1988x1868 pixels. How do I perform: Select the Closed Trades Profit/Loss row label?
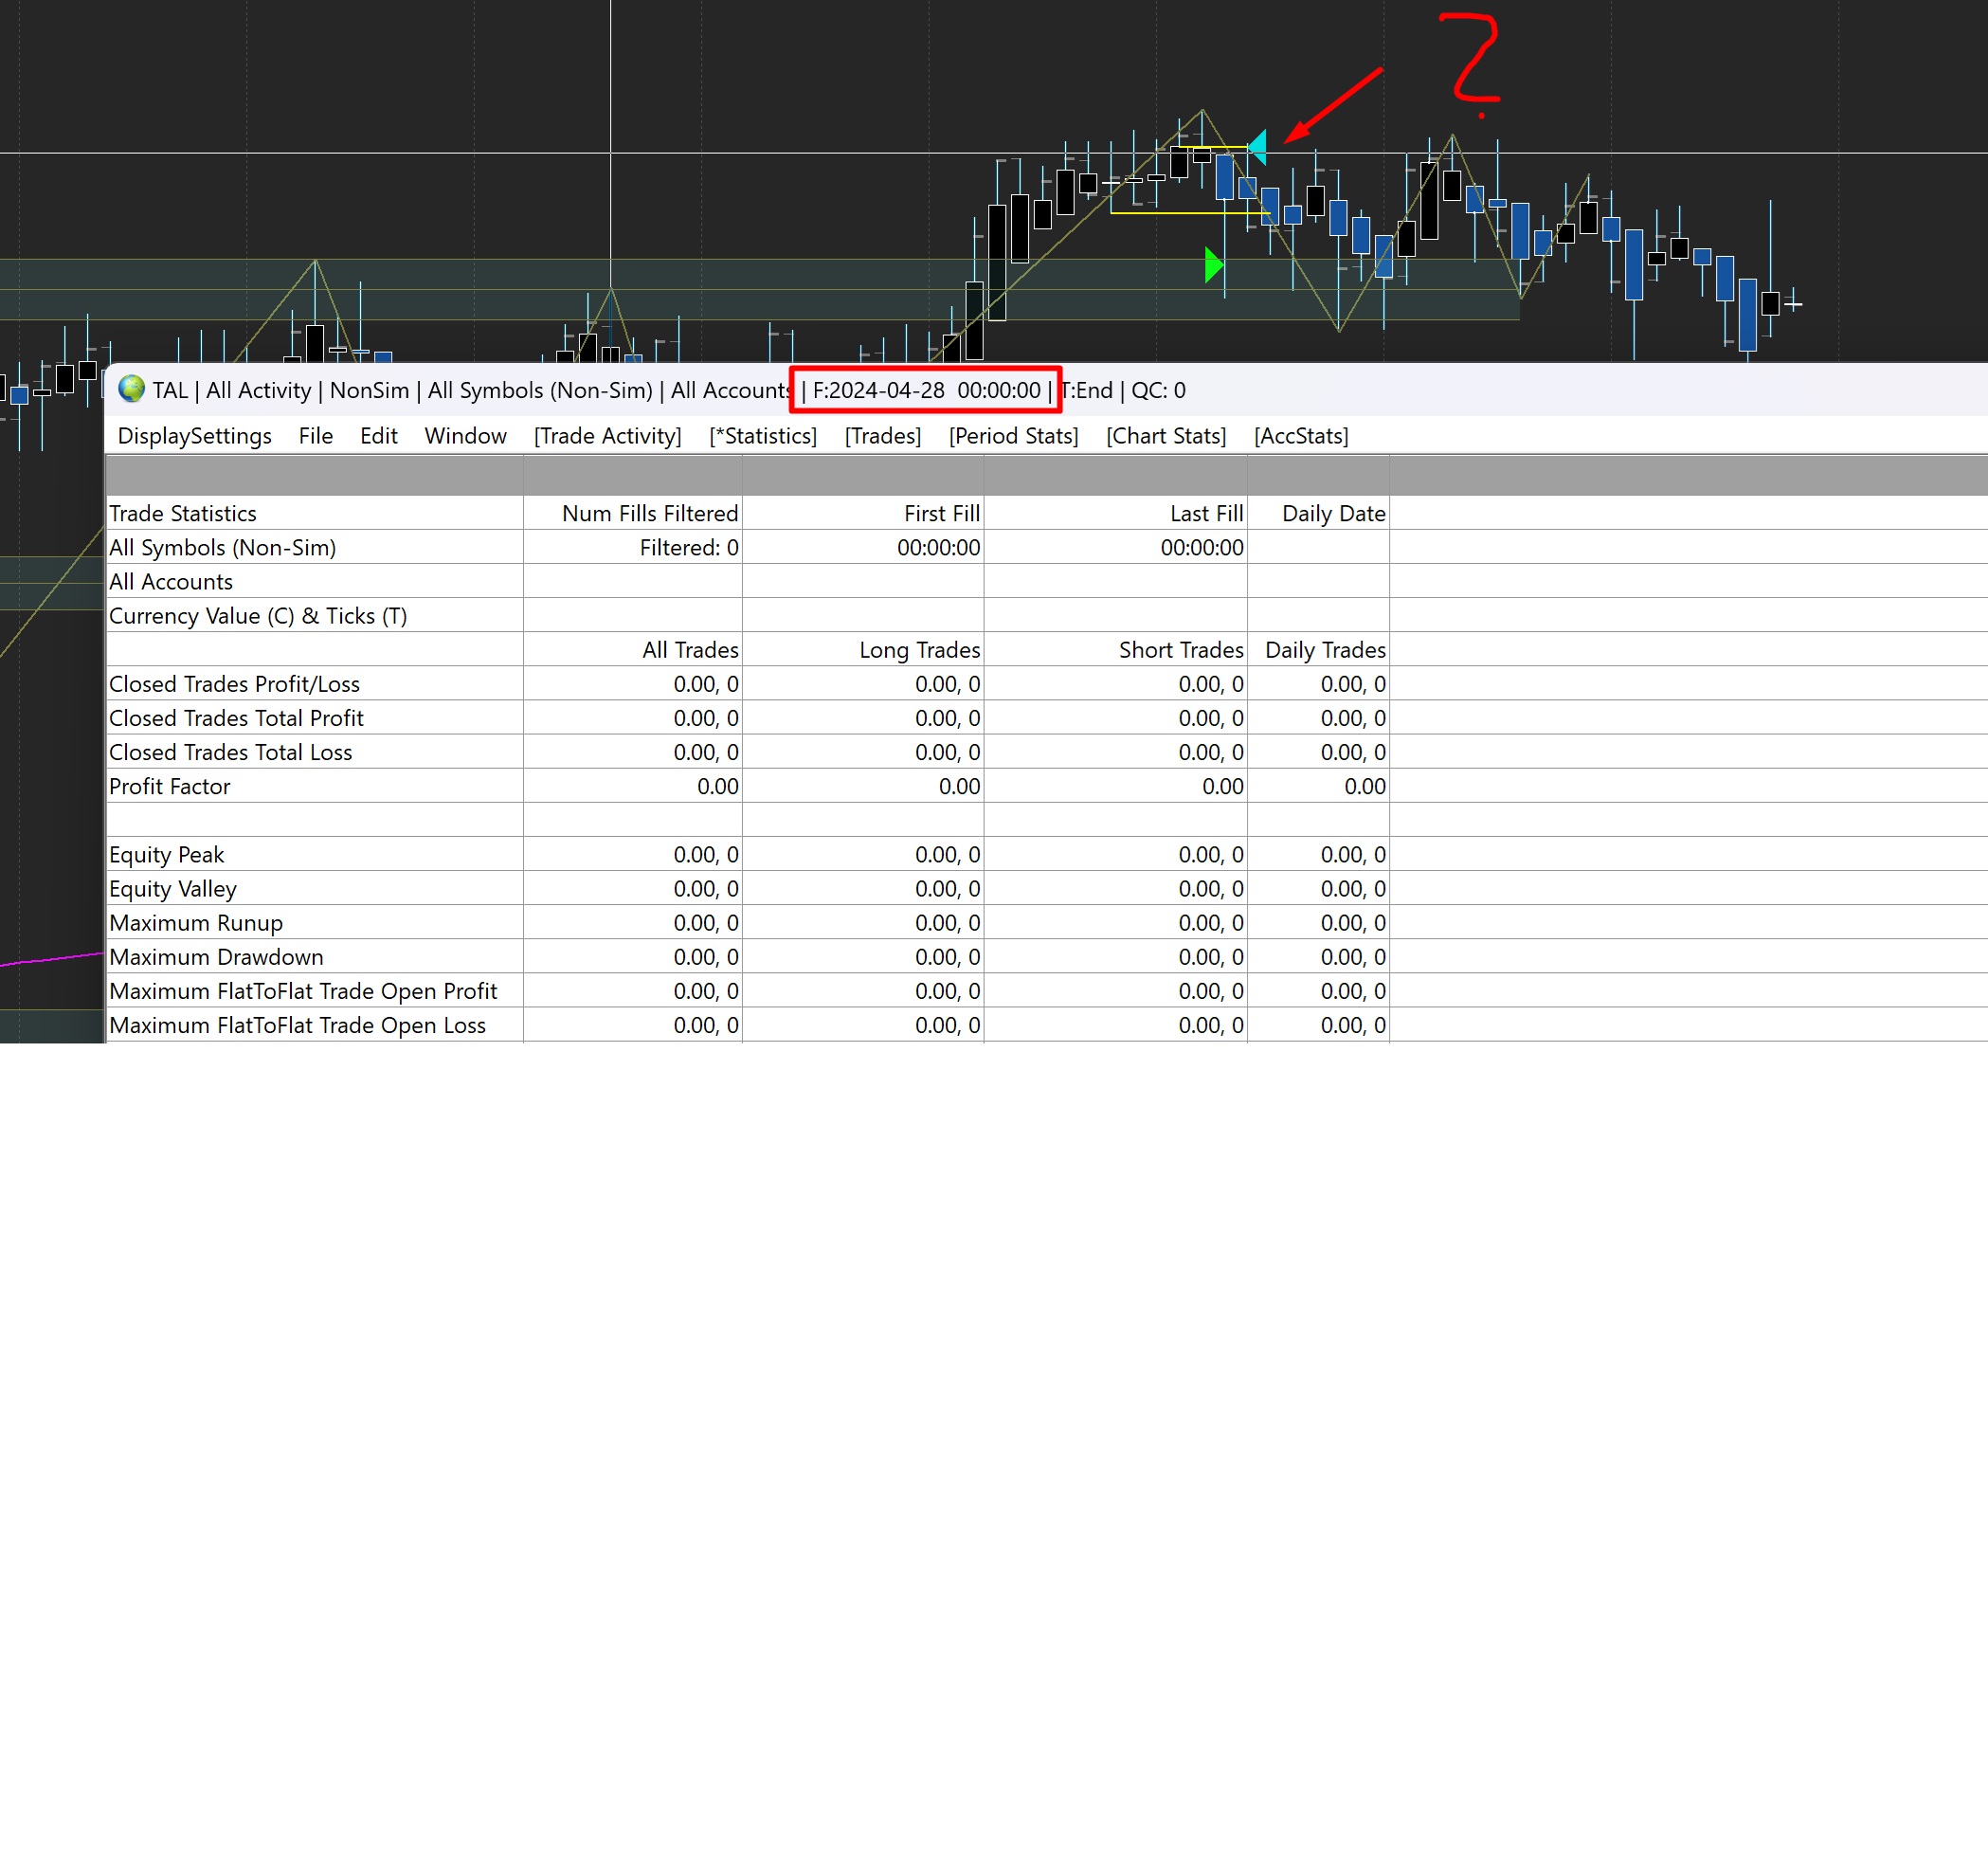point(234,684)
